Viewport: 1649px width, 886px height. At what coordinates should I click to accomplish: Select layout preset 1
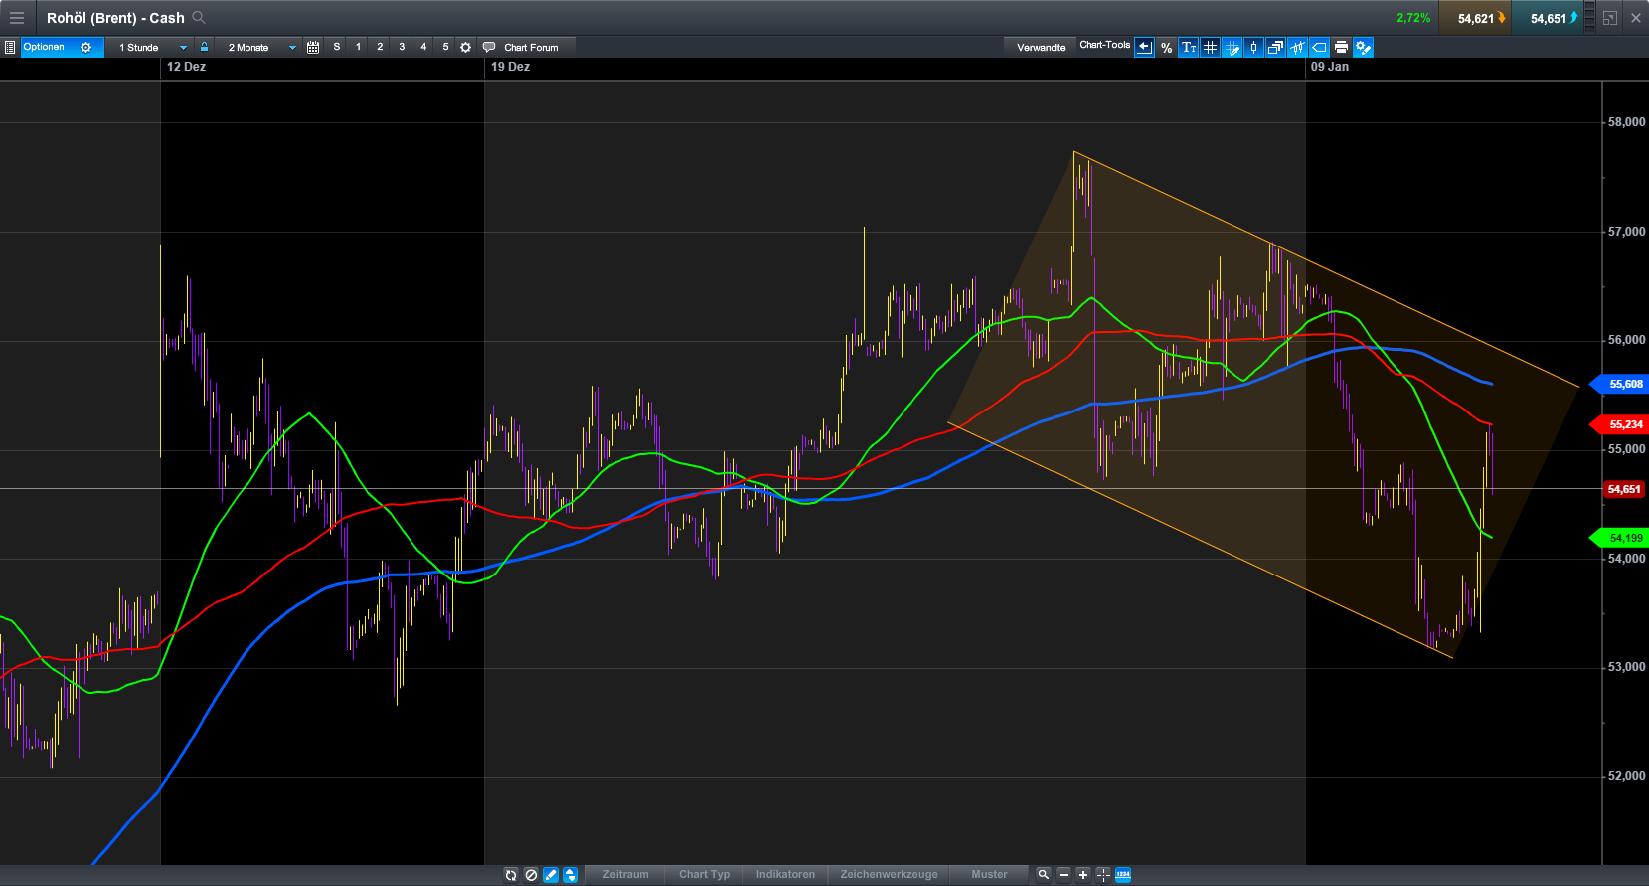click(358, 47)
